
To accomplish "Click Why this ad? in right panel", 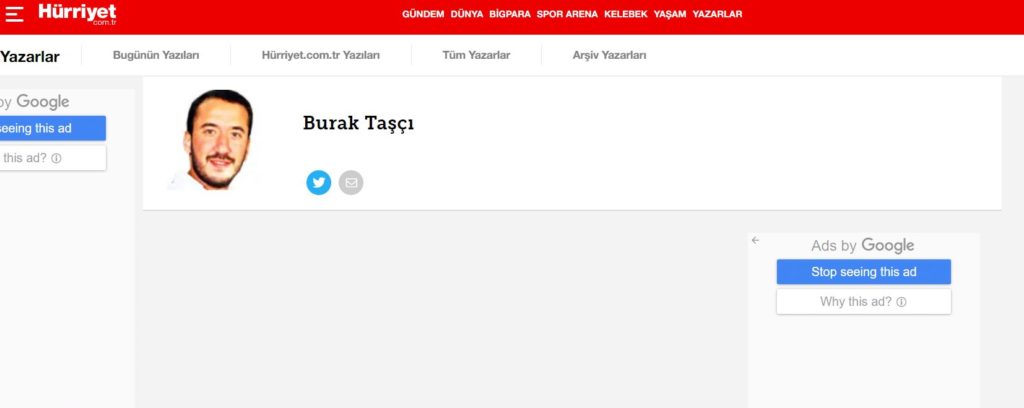I will tap(863, 302).
